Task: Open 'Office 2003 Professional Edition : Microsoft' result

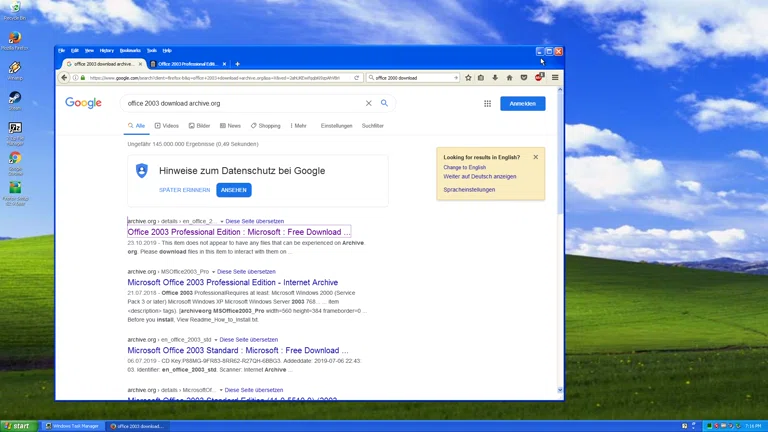Action: pos(239,232)
